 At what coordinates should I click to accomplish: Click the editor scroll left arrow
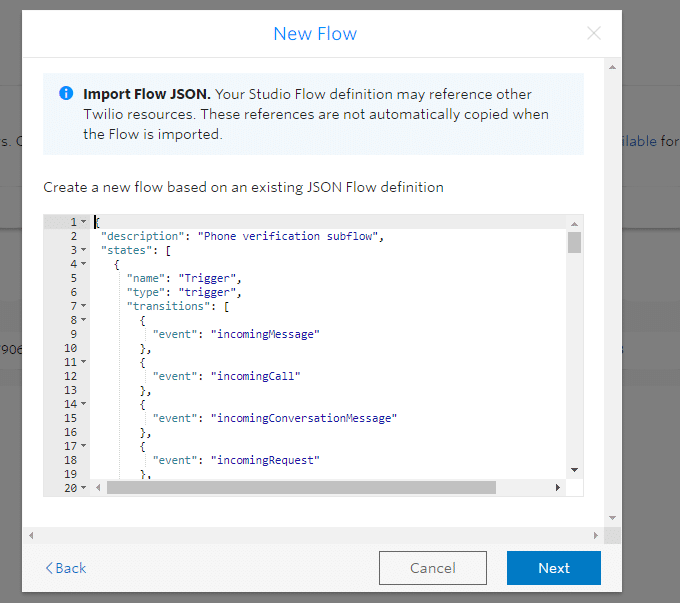coord(98,488)
